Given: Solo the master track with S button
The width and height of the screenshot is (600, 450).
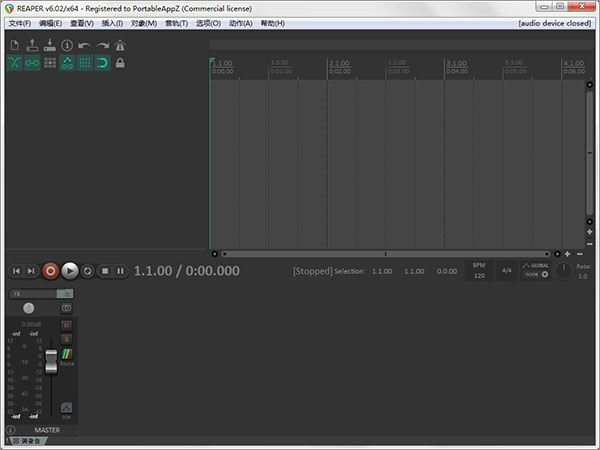Looking at the screenshot, I should click(x=66, y=339).
